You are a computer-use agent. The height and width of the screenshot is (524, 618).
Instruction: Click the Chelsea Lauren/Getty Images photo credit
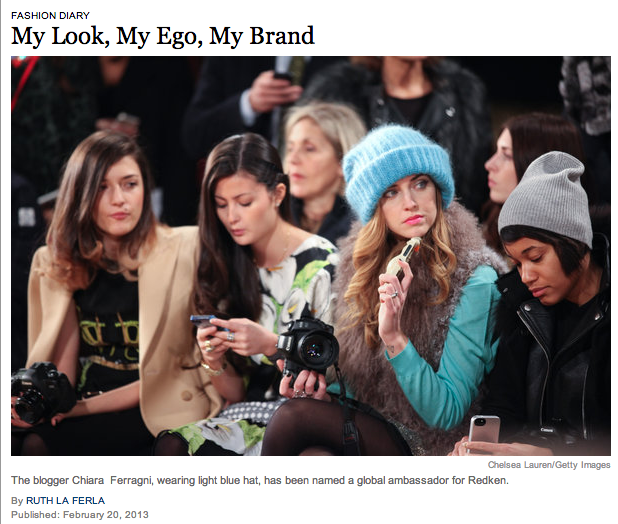[x=549, y=465]
